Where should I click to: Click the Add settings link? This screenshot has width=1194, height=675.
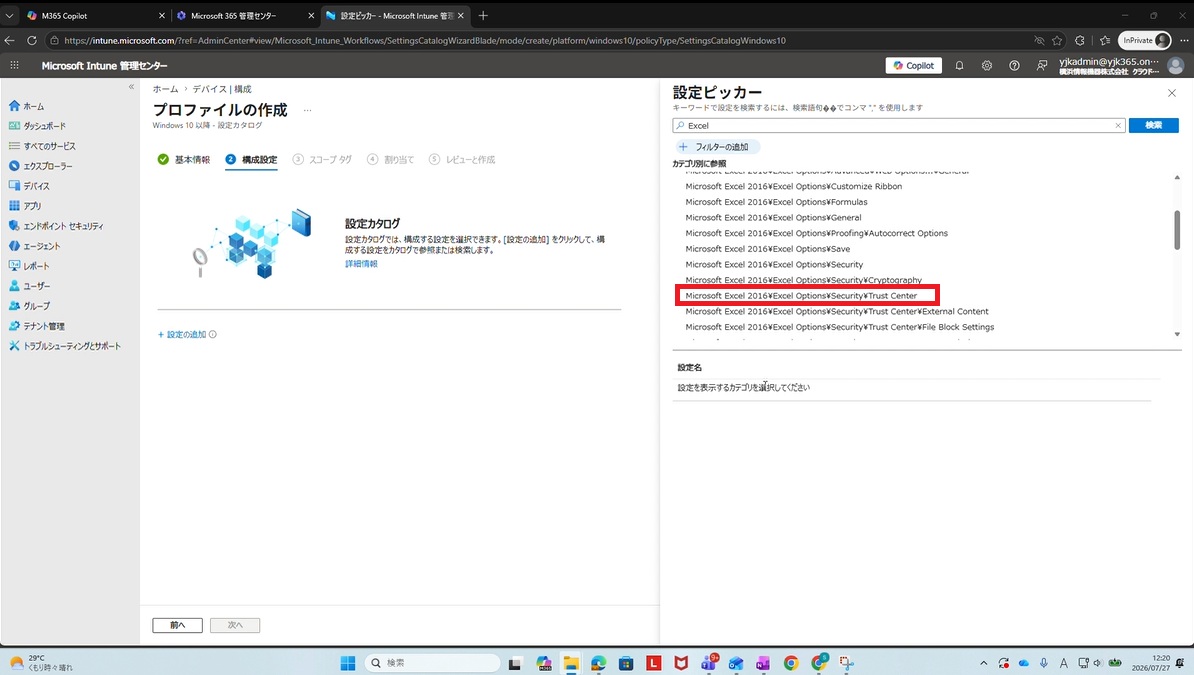pos(182,334)
